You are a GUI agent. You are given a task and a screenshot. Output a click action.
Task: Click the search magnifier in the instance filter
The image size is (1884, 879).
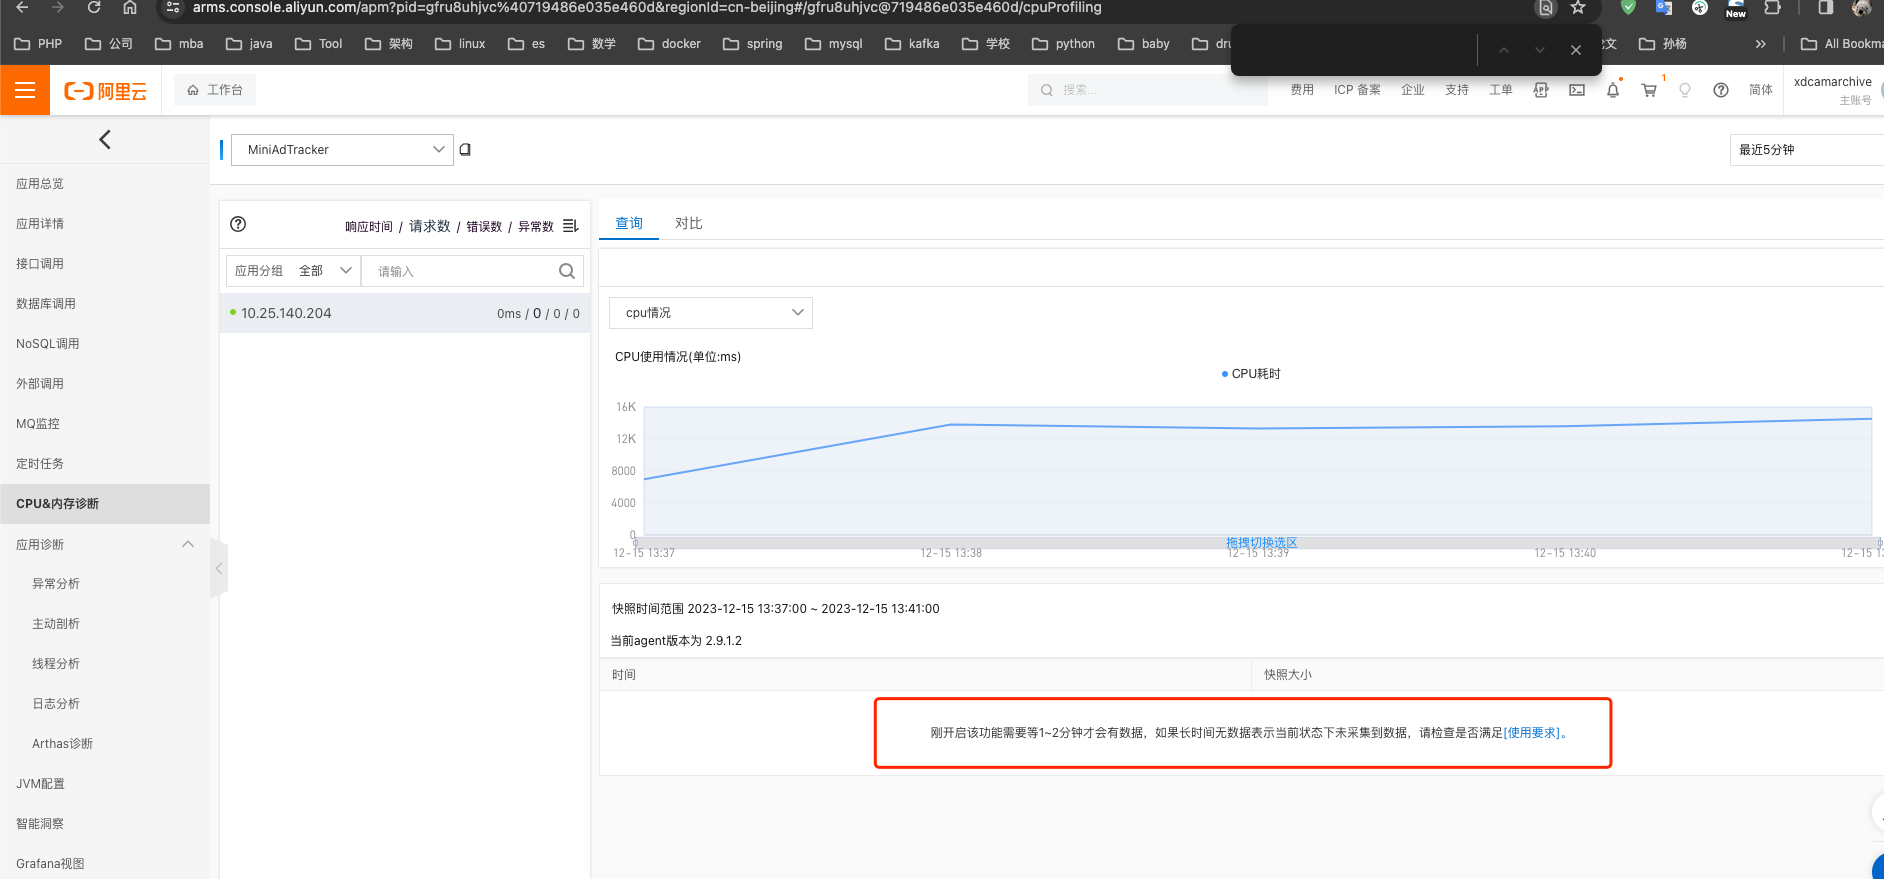coord(567,271)
